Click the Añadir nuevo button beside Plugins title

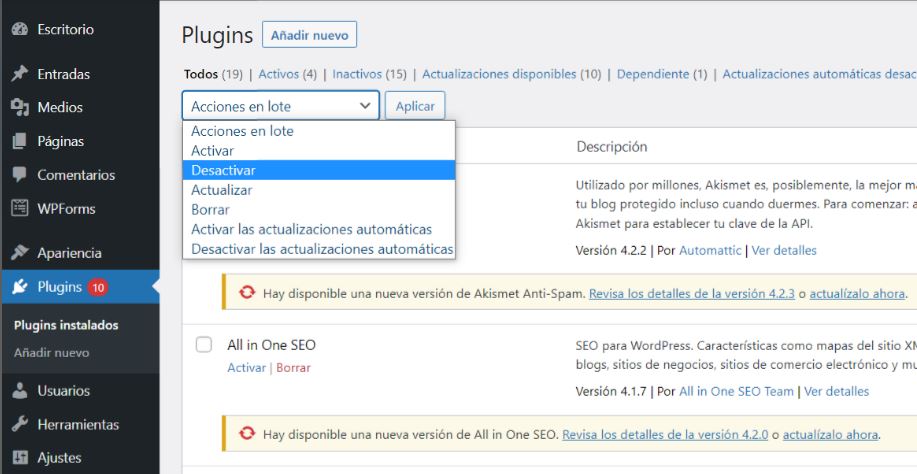309,35
